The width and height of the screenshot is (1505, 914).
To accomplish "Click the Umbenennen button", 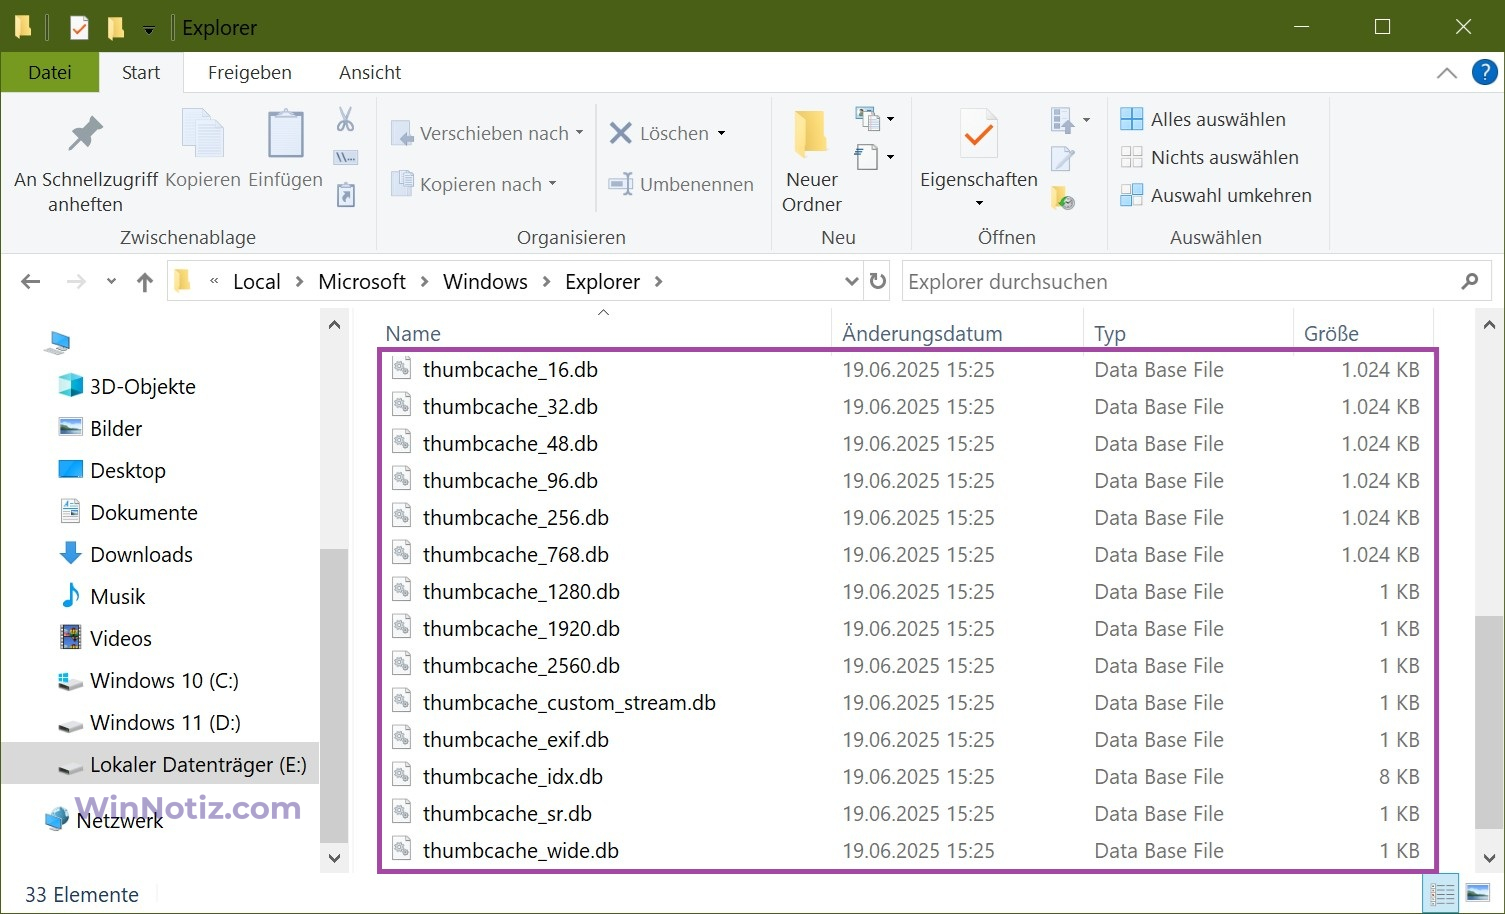I will coord(682,184).
